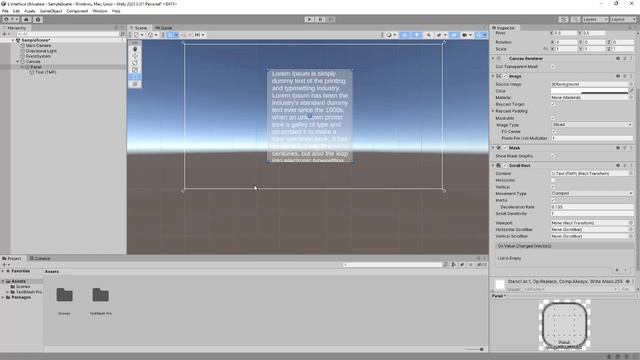The height and width of the screenshot is (360, 640).
Task: Select the Rotate tool in Scene toolbar
Action: 135,63
